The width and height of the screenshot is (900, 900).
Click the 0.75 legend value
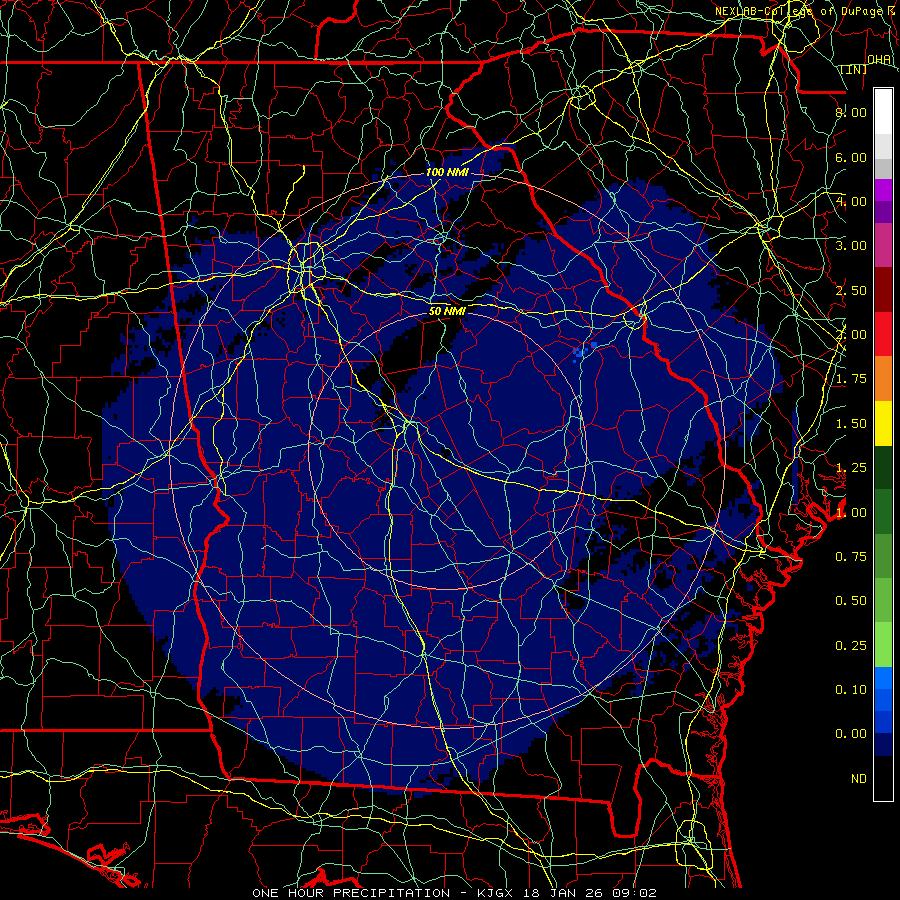[x=851, y=557]
